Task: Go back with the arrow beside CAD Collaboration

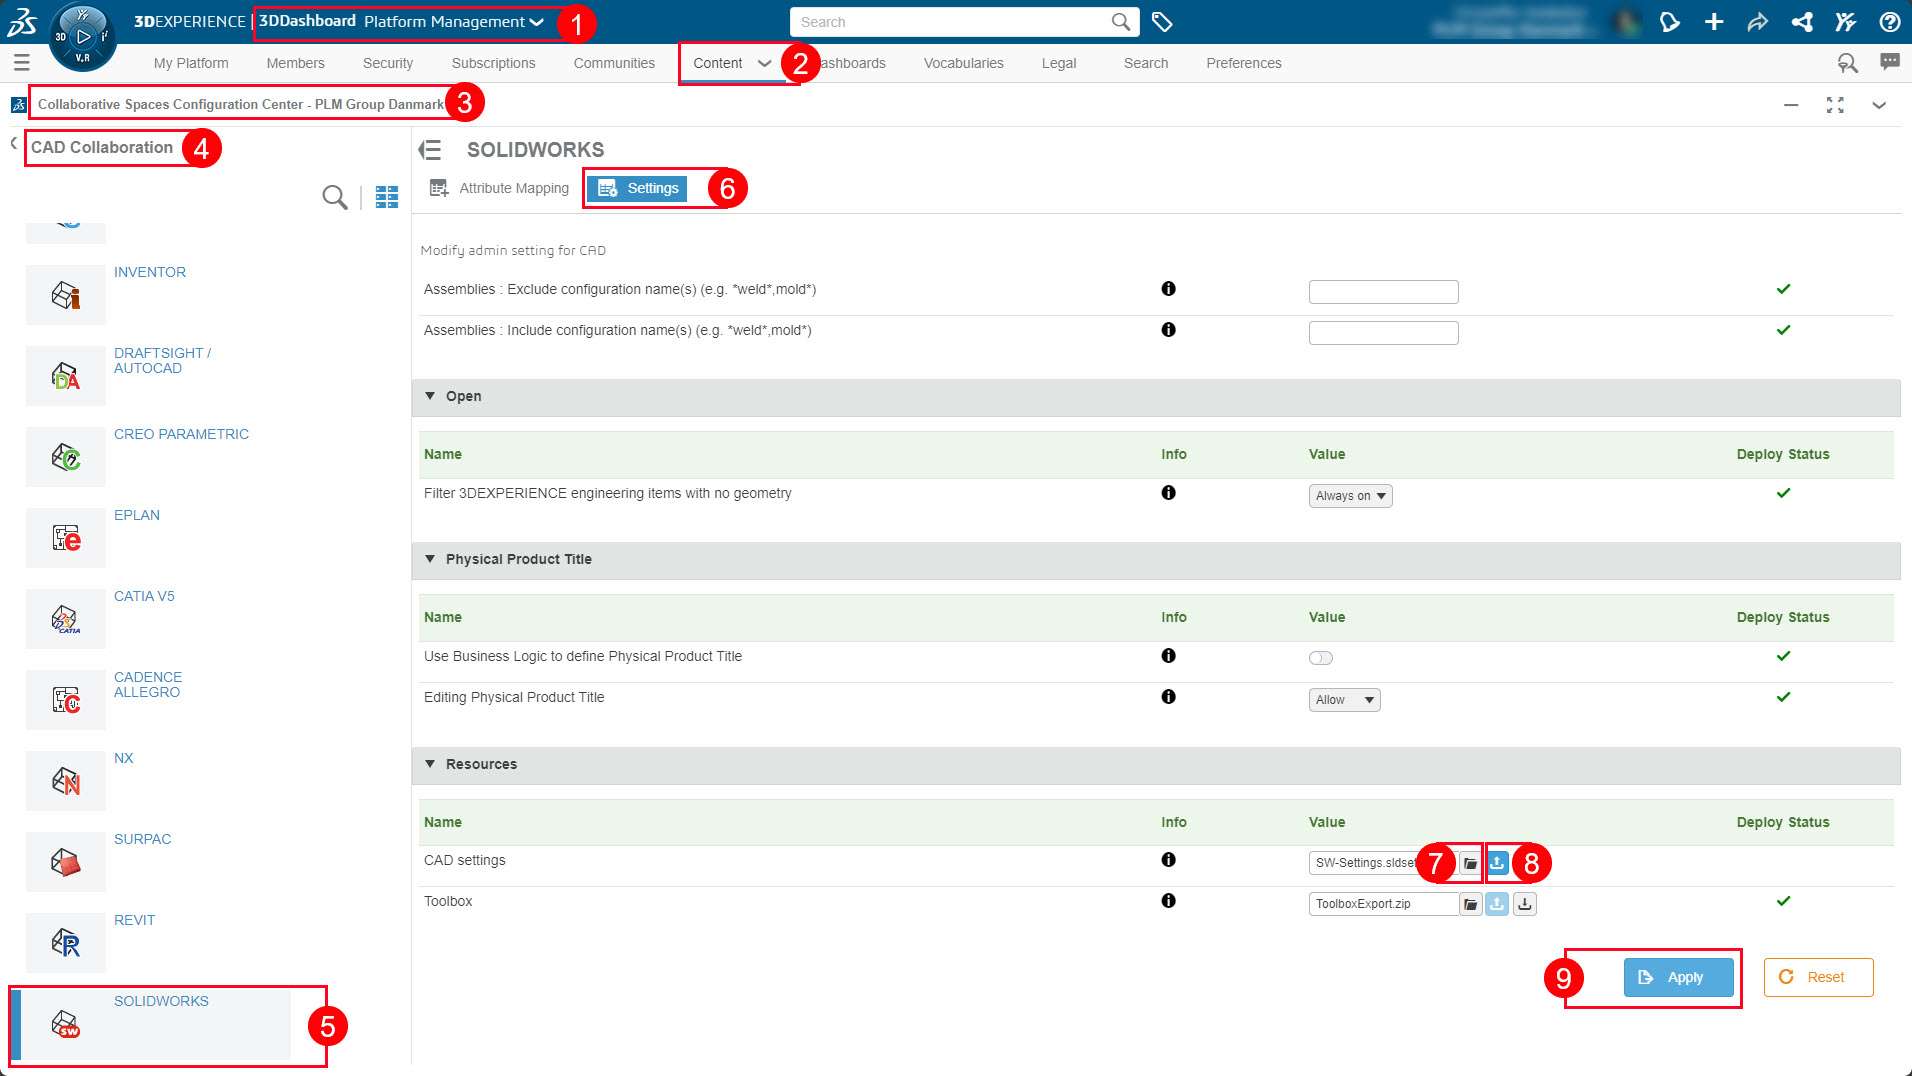Action: 14,144
